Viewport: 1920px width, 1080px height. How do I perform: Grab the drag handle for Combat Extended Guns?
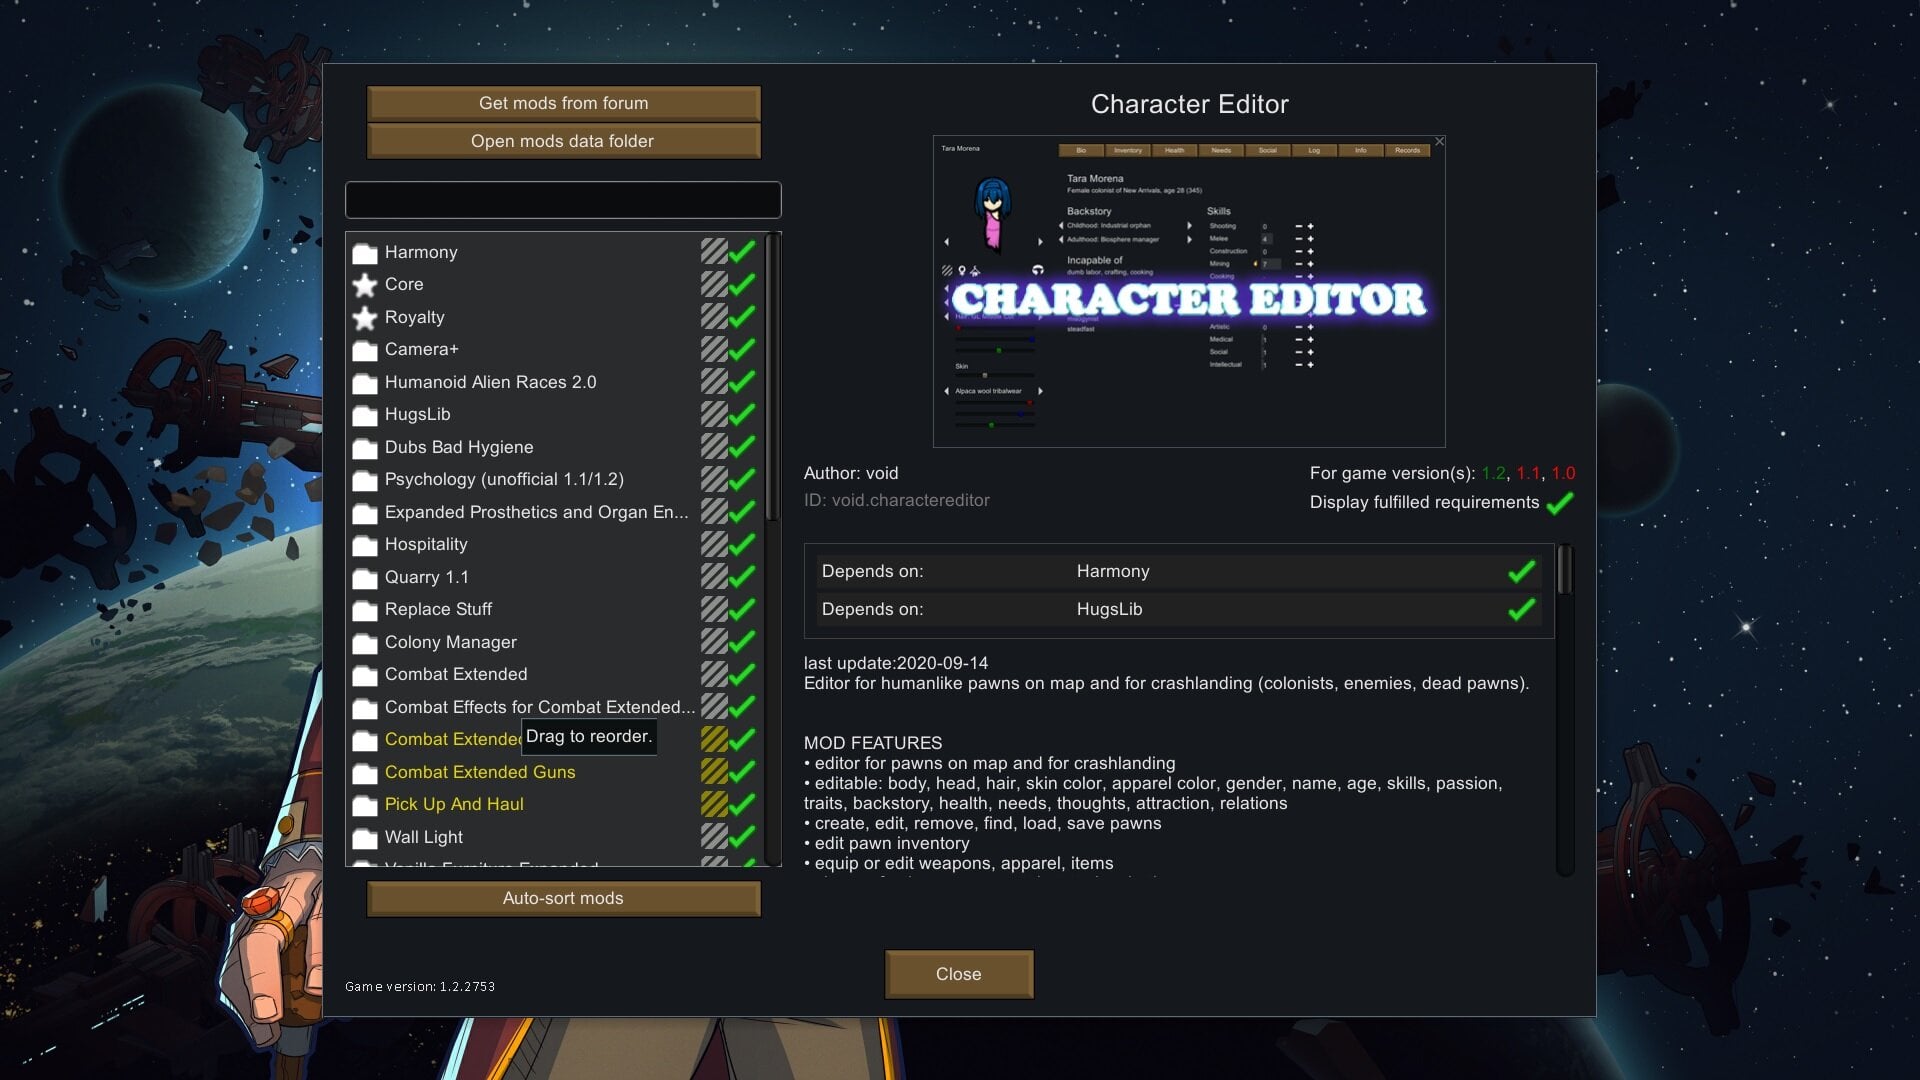[714, 772]
